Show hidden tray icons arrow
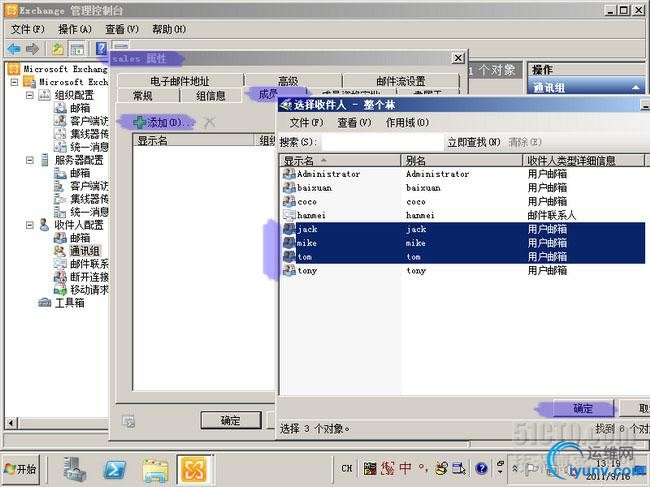 coord(515,468)
